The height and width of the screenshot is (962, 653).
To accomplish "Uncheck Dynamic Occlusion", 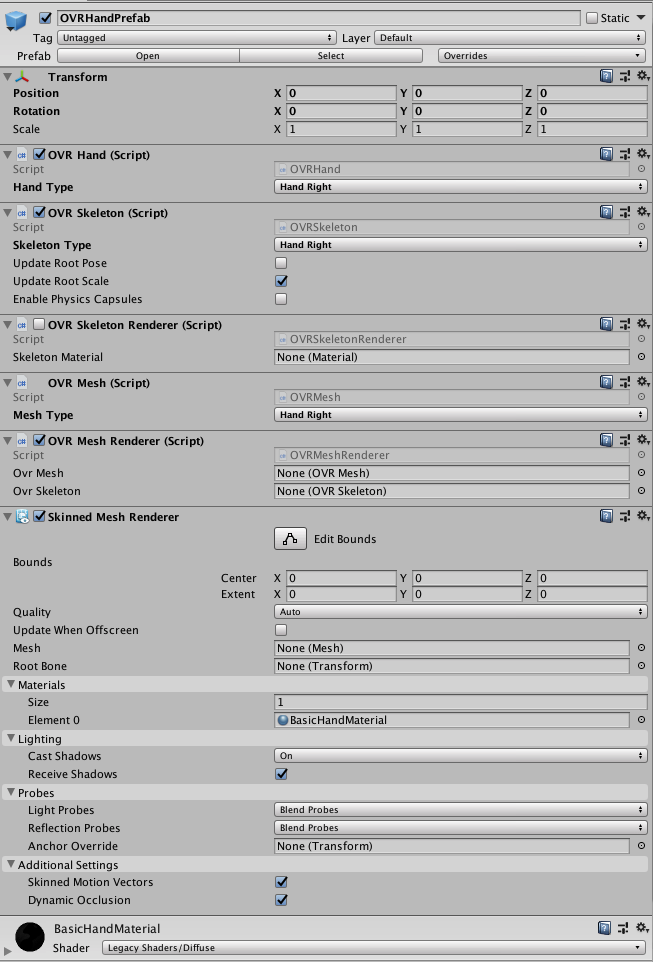I will [x=281, y=899].
